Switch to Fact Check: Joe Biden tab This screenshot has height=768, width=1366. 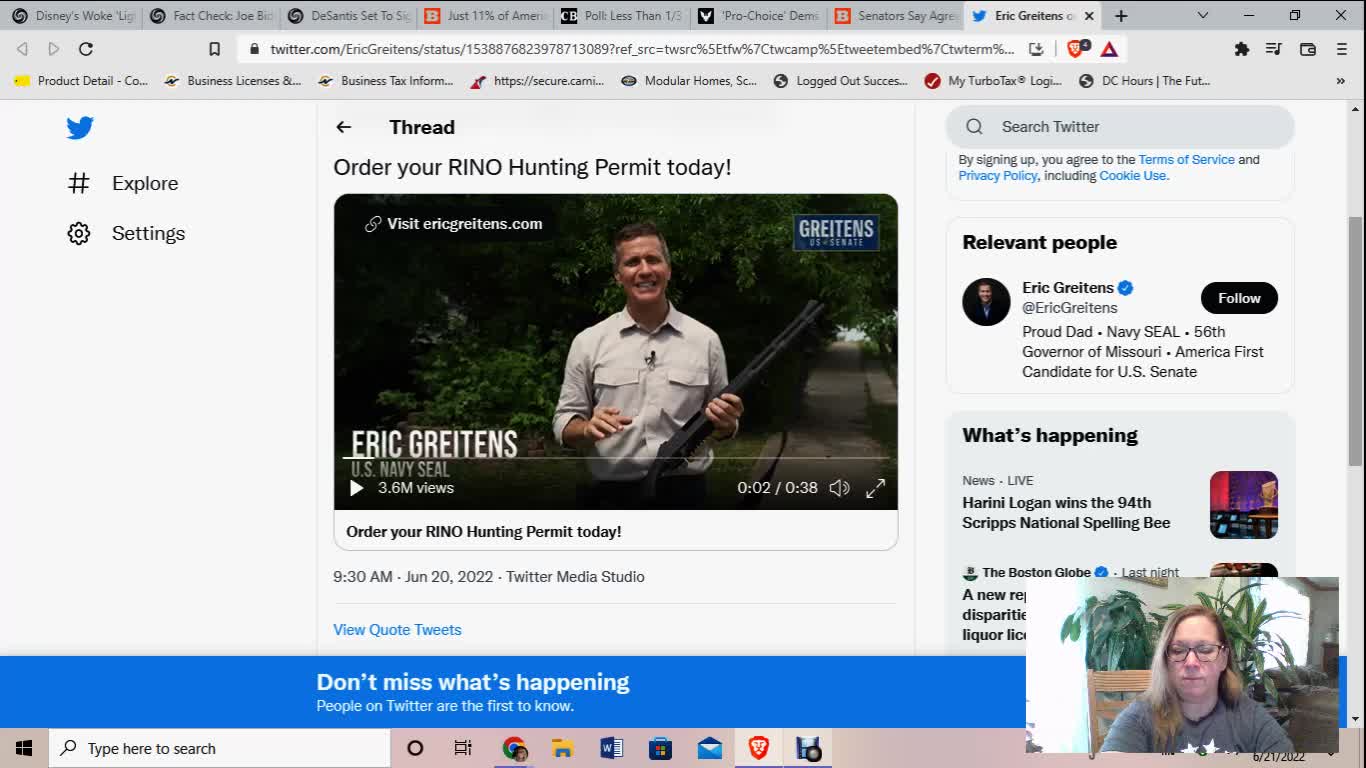(x=212, y=16)
